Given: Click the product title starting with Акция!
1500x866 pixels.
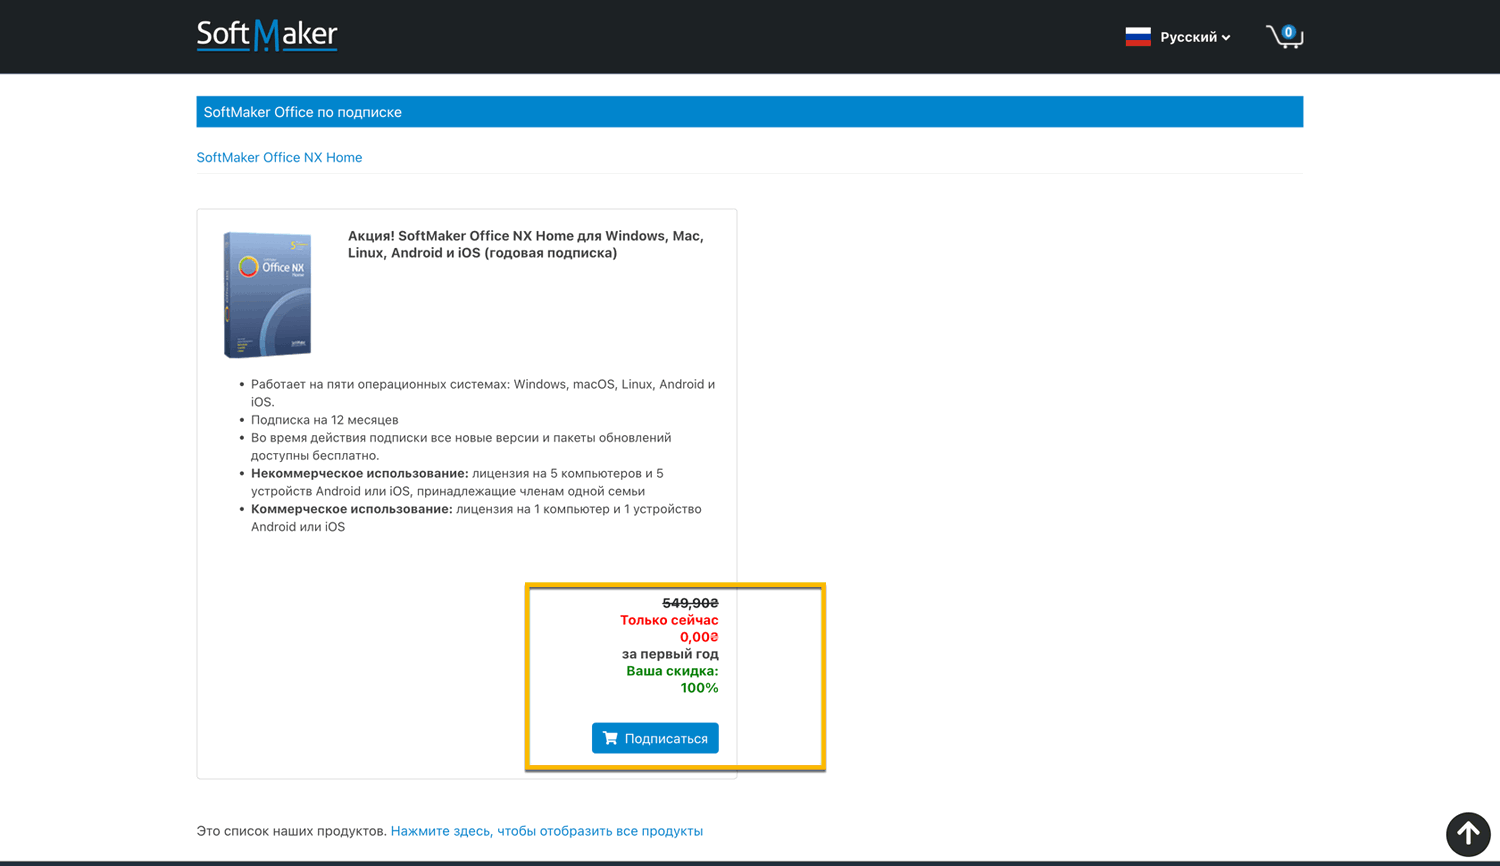Looking at the screenshot, I should [526, 244].
